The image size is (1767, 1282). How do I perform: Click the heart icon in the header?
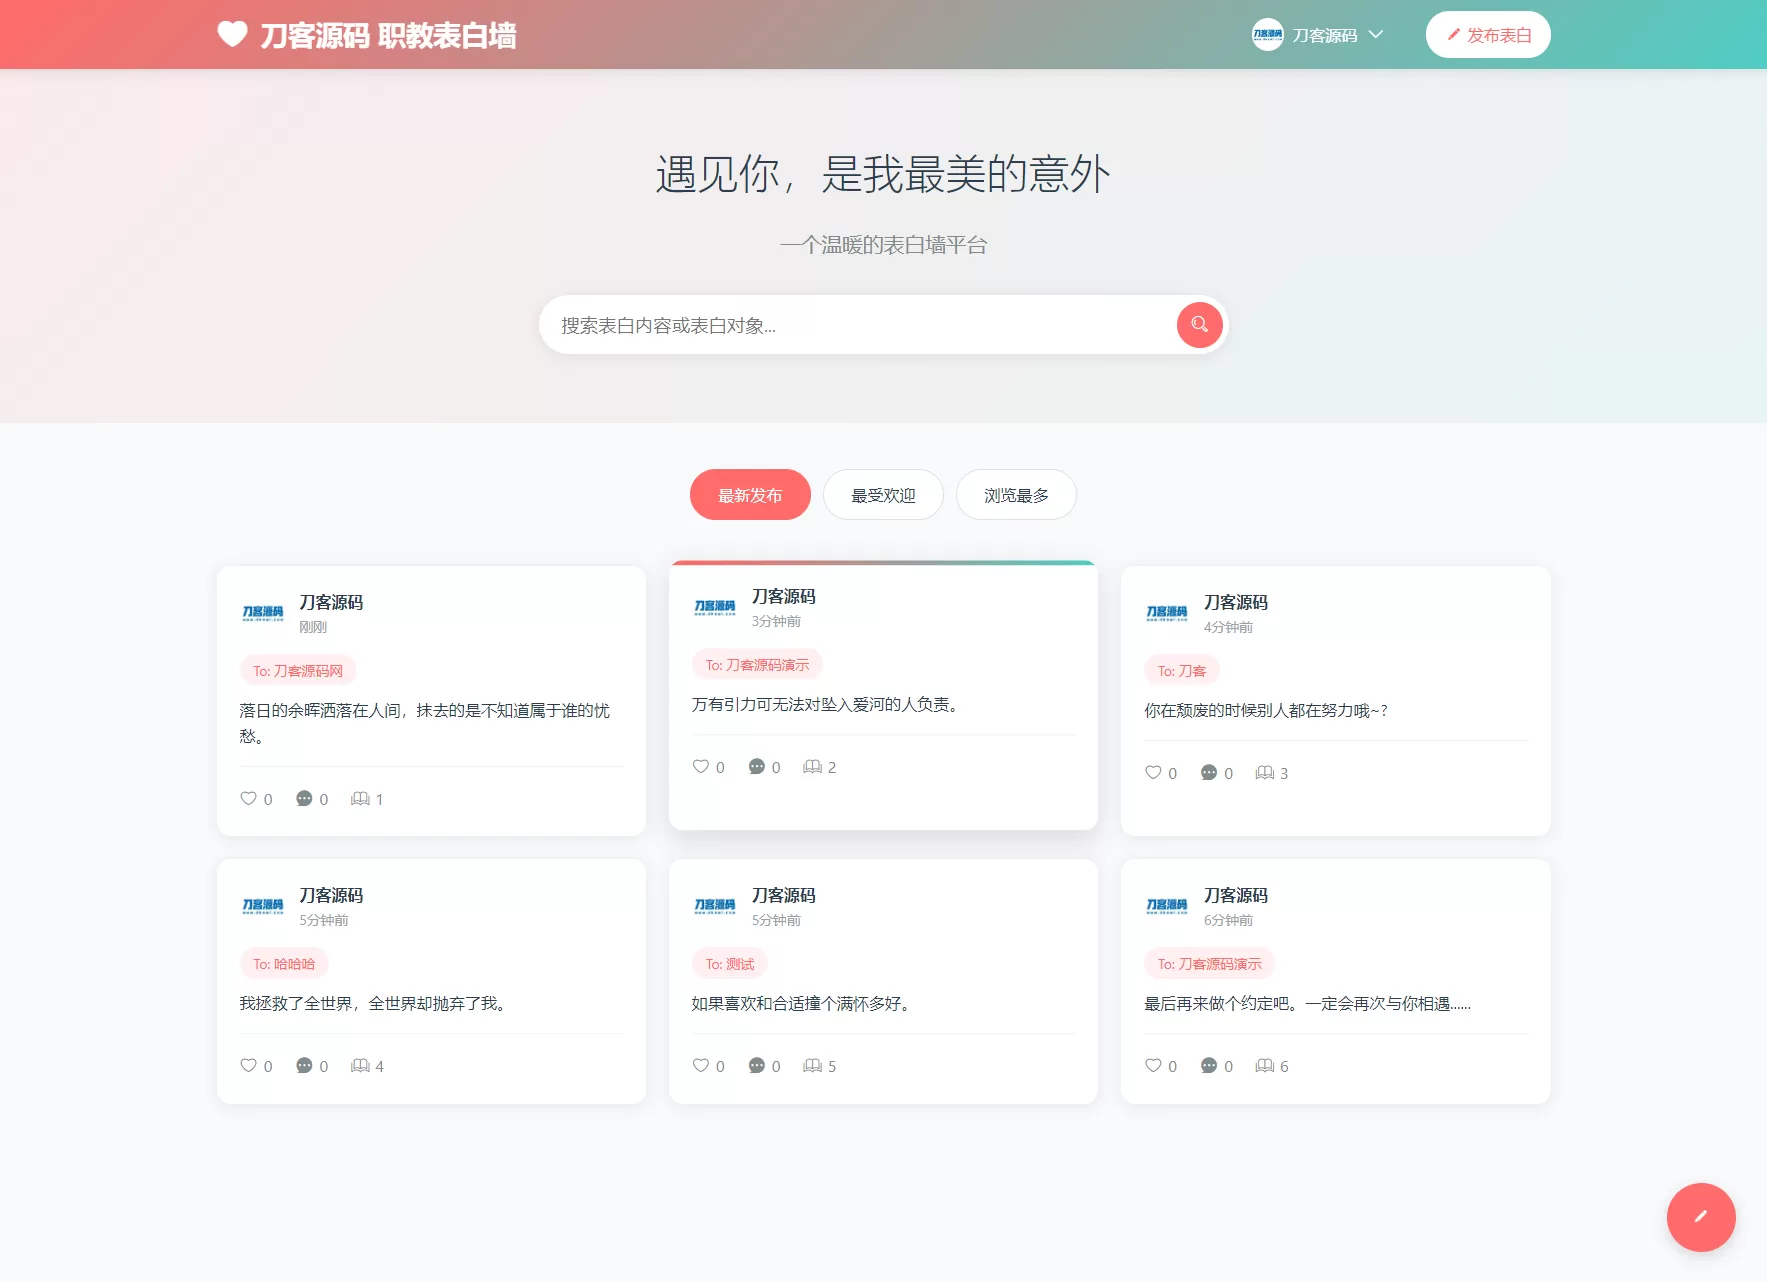pos(231,34)
